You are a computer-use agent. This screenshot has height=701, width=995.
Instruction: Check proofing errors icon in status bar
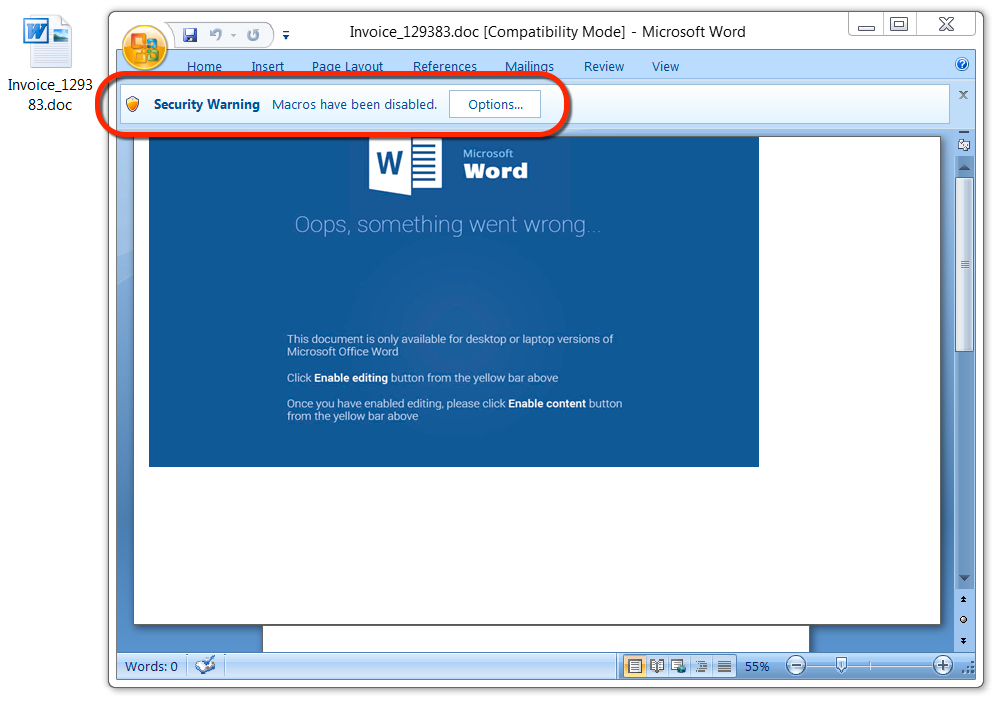(205, 665)
